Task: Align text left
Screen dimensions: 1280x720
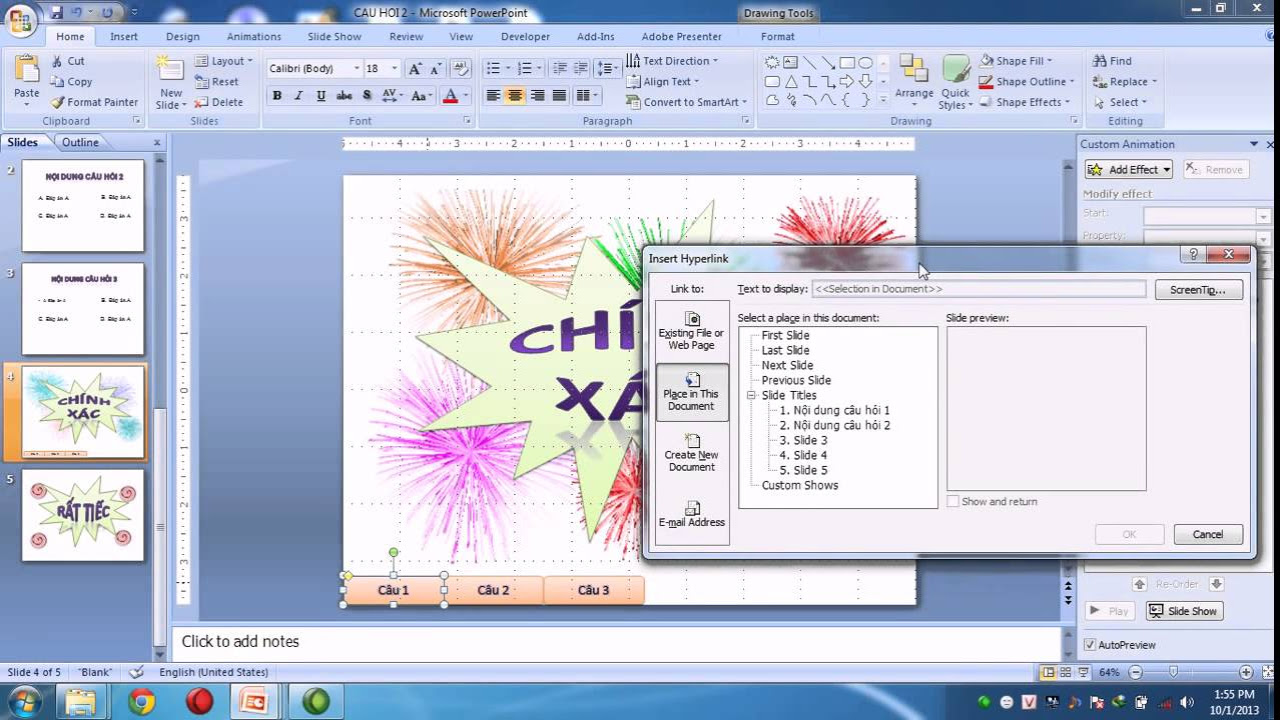Action: pos(493,96)
